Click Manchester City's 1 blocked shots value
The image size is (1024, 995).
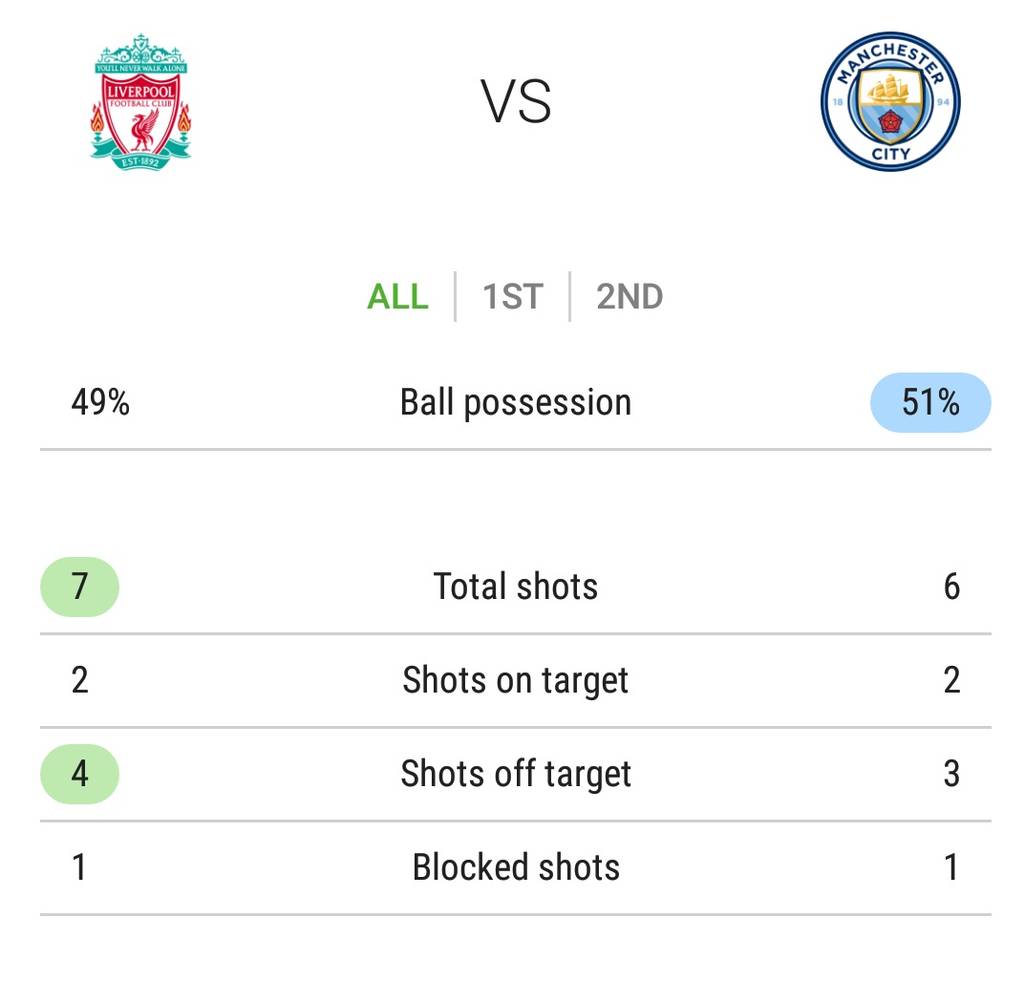(x=951, y=867)
